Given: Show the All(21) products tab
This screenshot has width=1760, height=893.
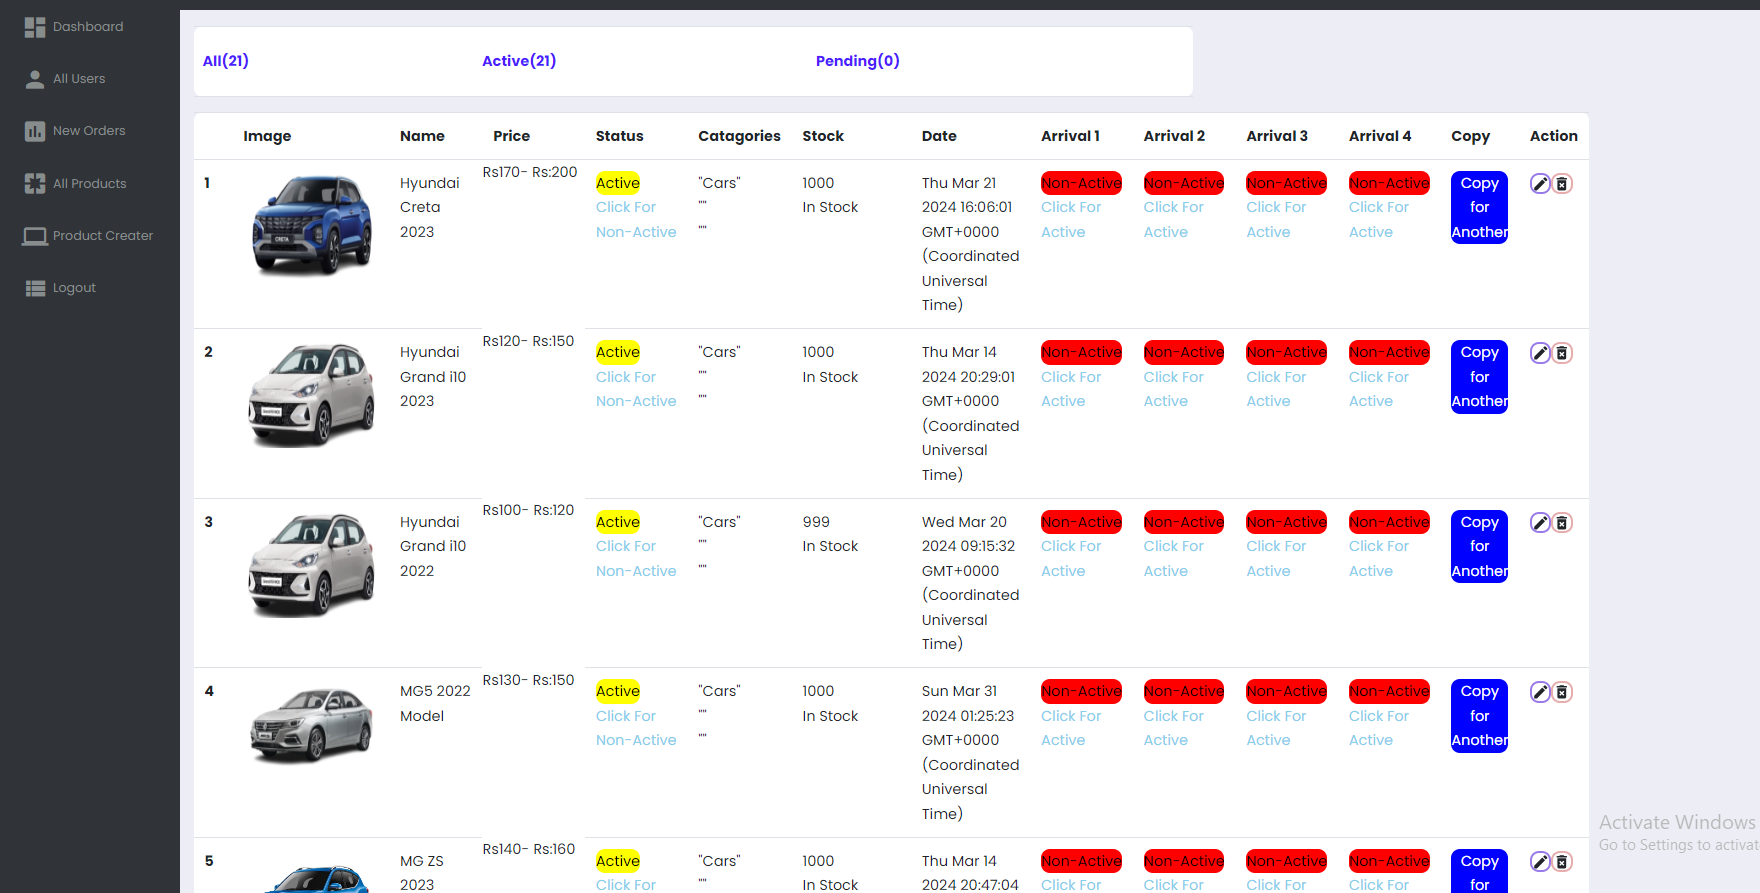Looking at the screenshot, I should point(226,61).
